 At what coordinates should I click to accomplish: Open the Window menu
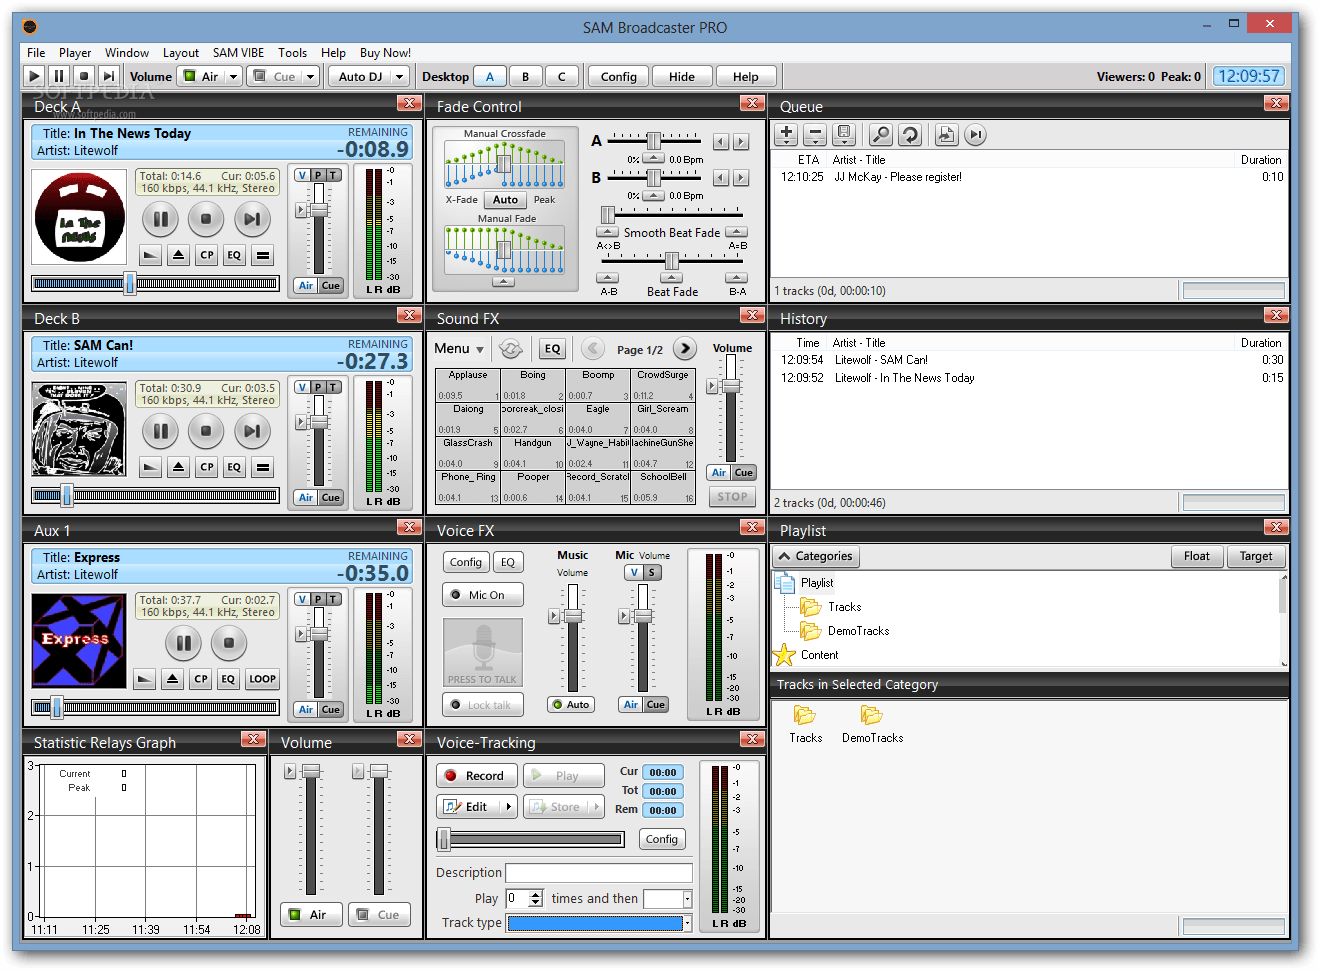tap(127, 53)
